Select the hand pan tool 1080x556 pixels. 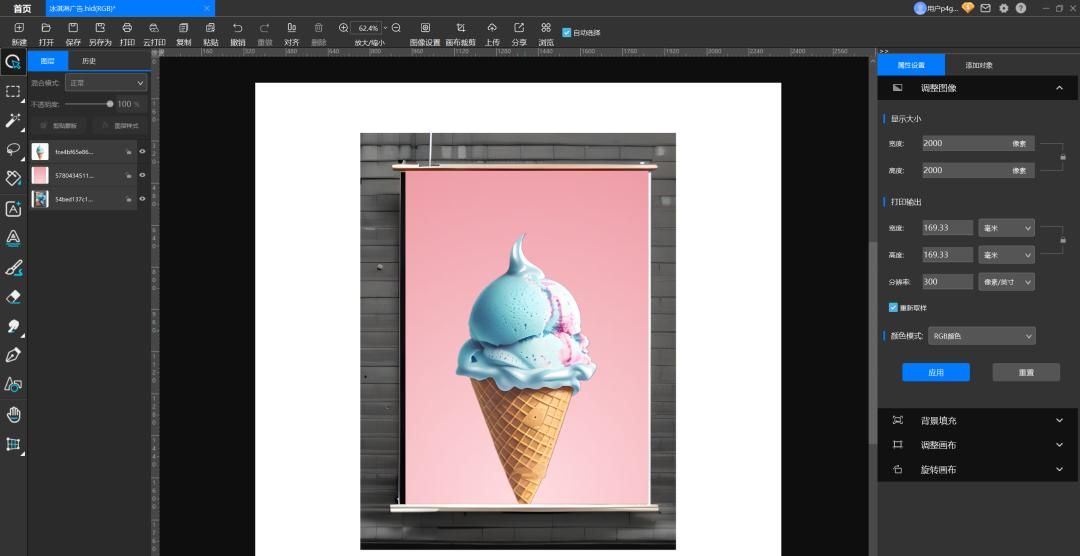(x=13, y=415)
